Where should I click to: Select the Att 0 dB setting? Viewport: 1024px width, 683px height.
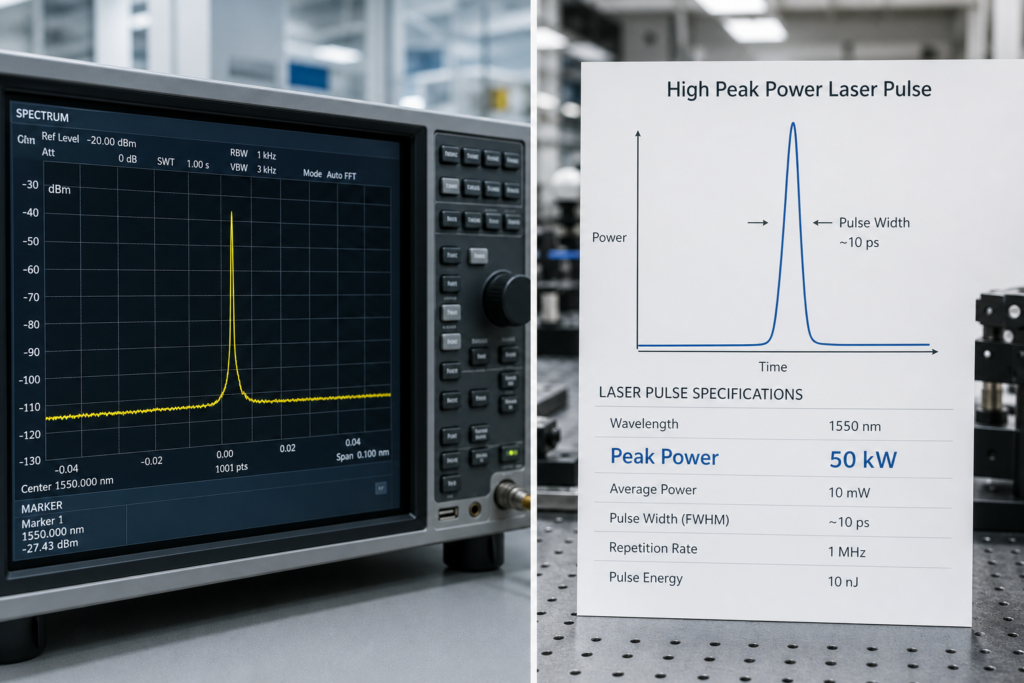pos(89,155)
